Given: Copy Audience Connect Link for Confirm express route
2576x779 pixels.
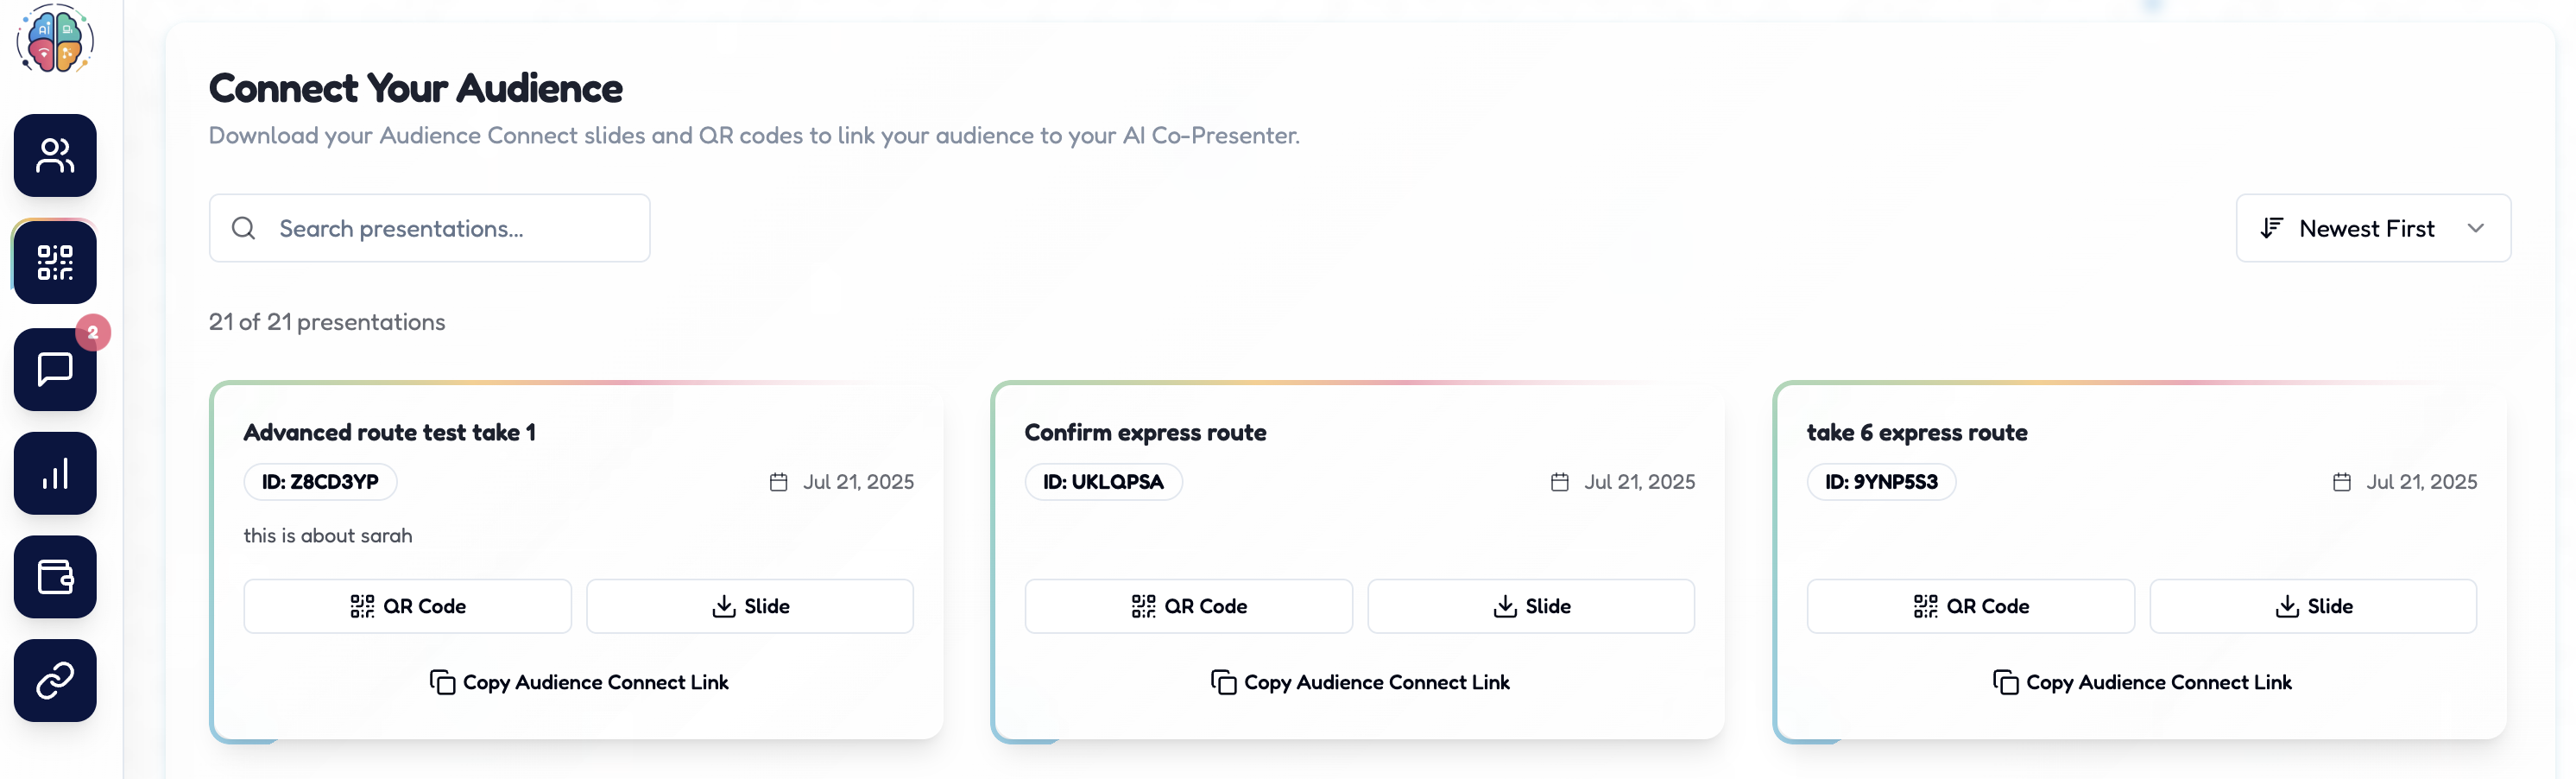Looking at the screenshot, I should (x=1359, y=682).
